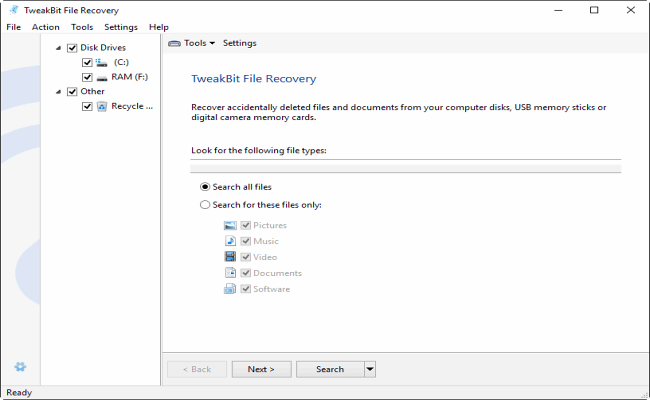The height and width of the screenshot is (400, 650).
Task: Open the Tools dropdown in toolbar
Action: click(x=199, y=43)
